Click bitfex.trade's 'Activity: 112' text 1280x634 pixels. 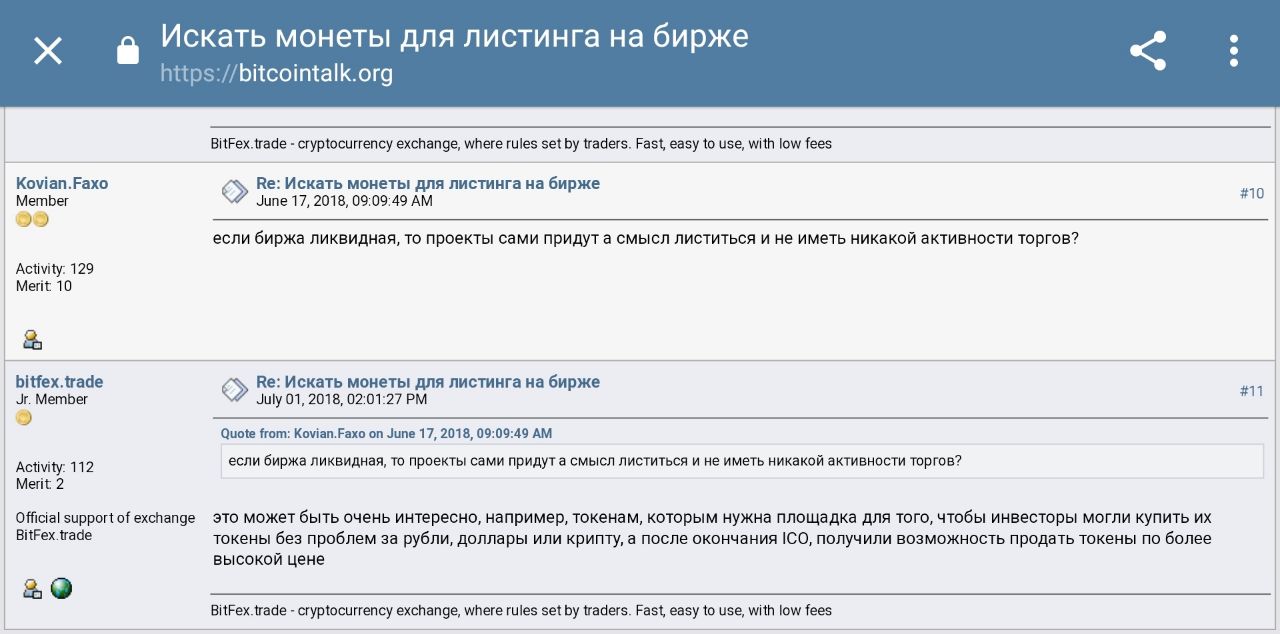tap(55, 467)
